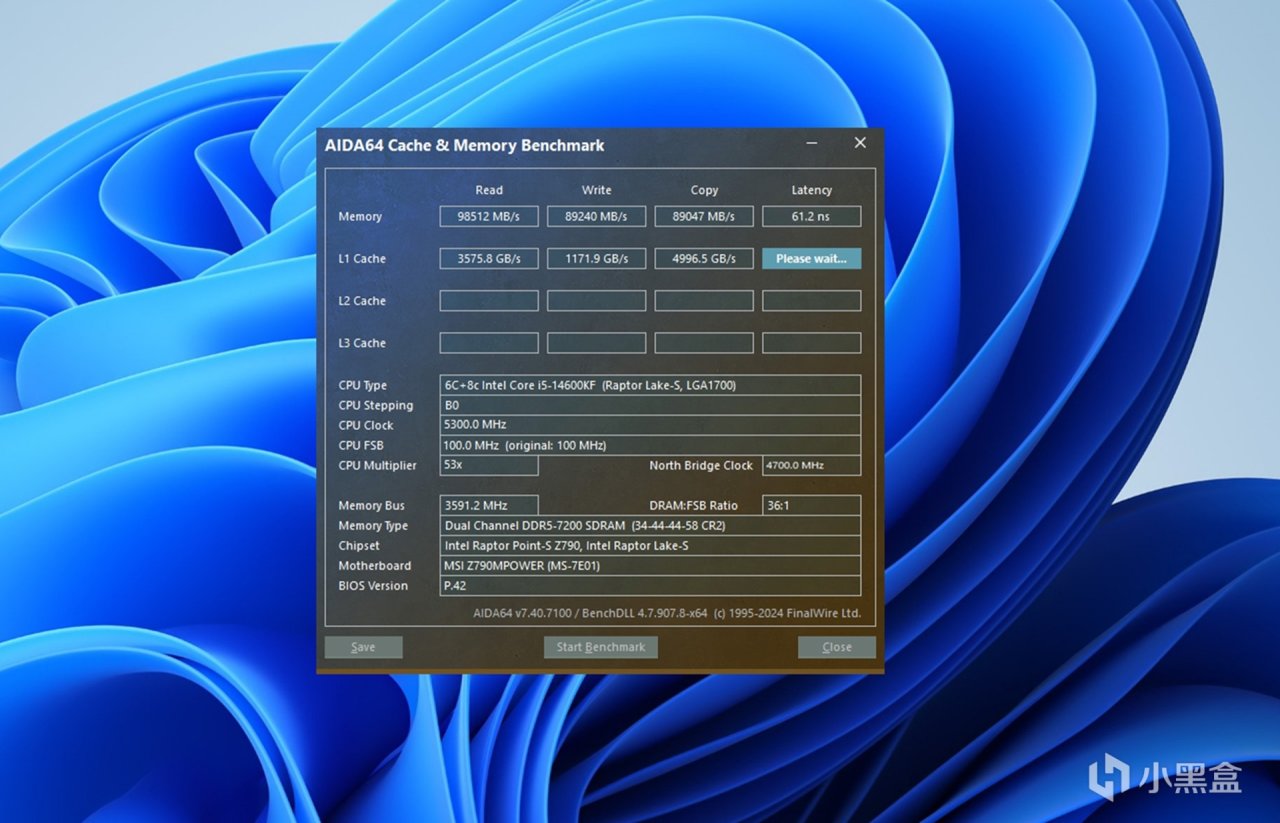Image resolution: width=1280 pixels, height=823 pixels.
Task: Click the Write column header
Action: [596, 190]
